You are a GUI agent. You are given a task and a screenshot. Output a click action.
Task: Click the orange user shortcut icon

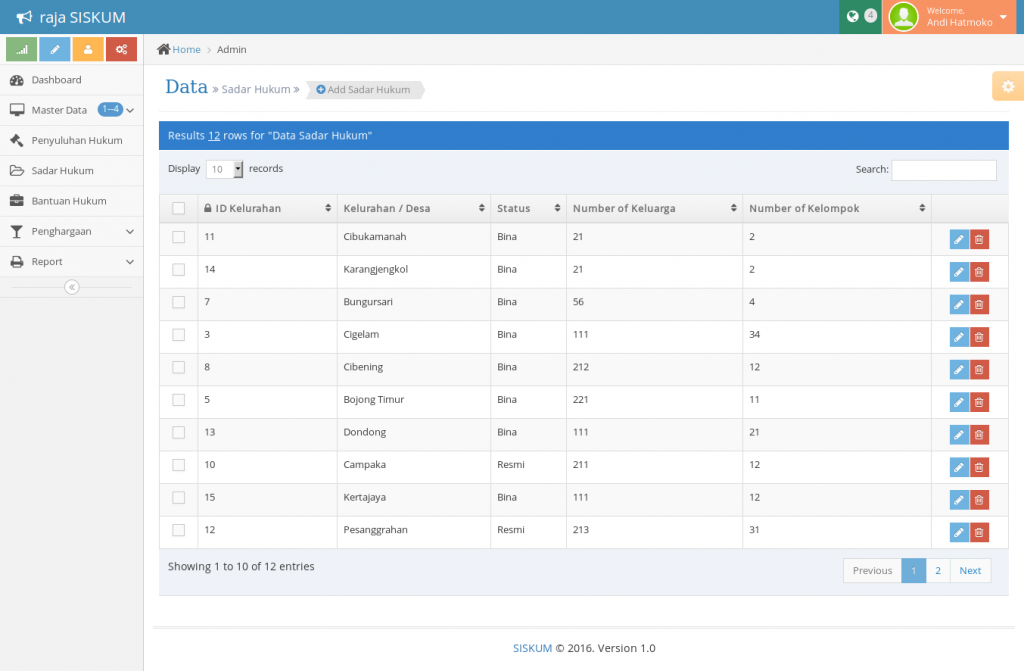[x=88, y=49]
